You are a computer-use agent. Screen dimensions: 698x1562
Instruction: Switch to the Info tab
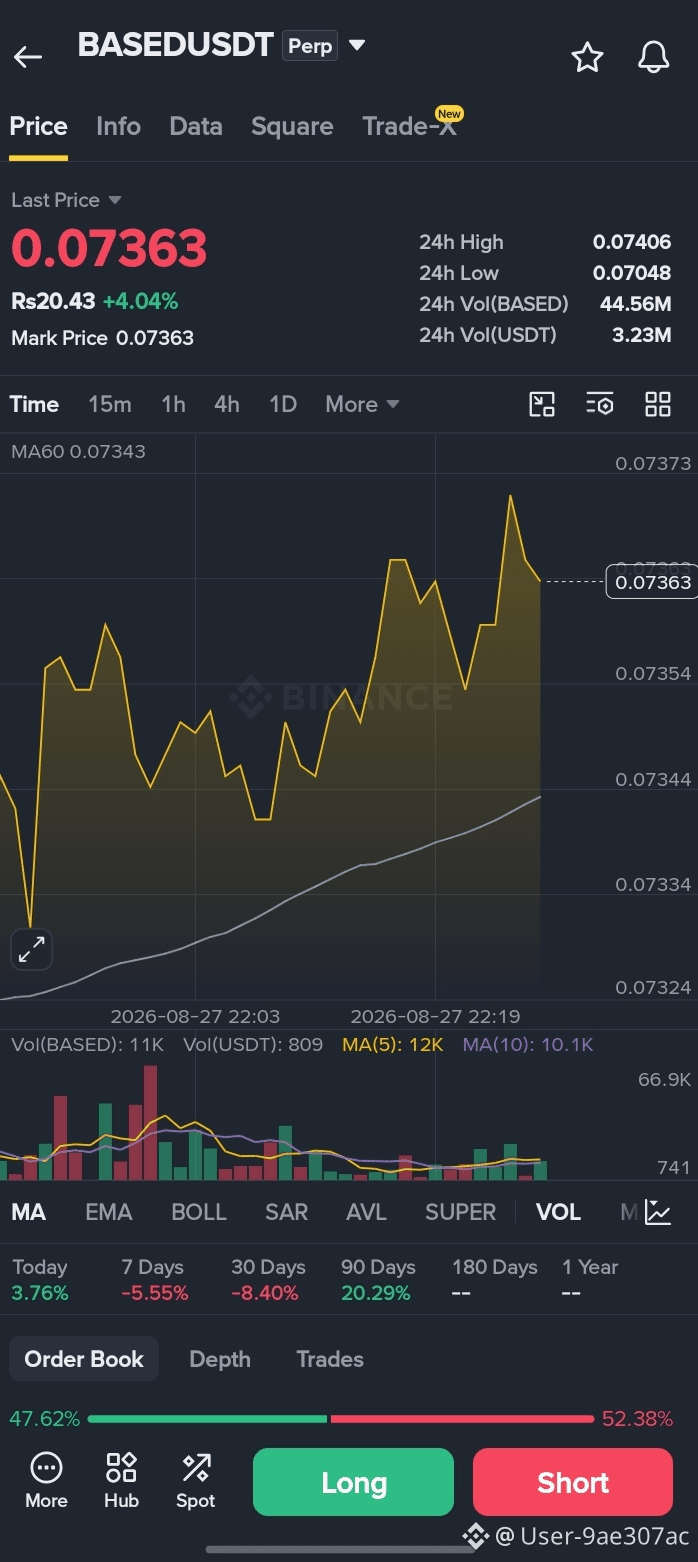pos(118,127)
